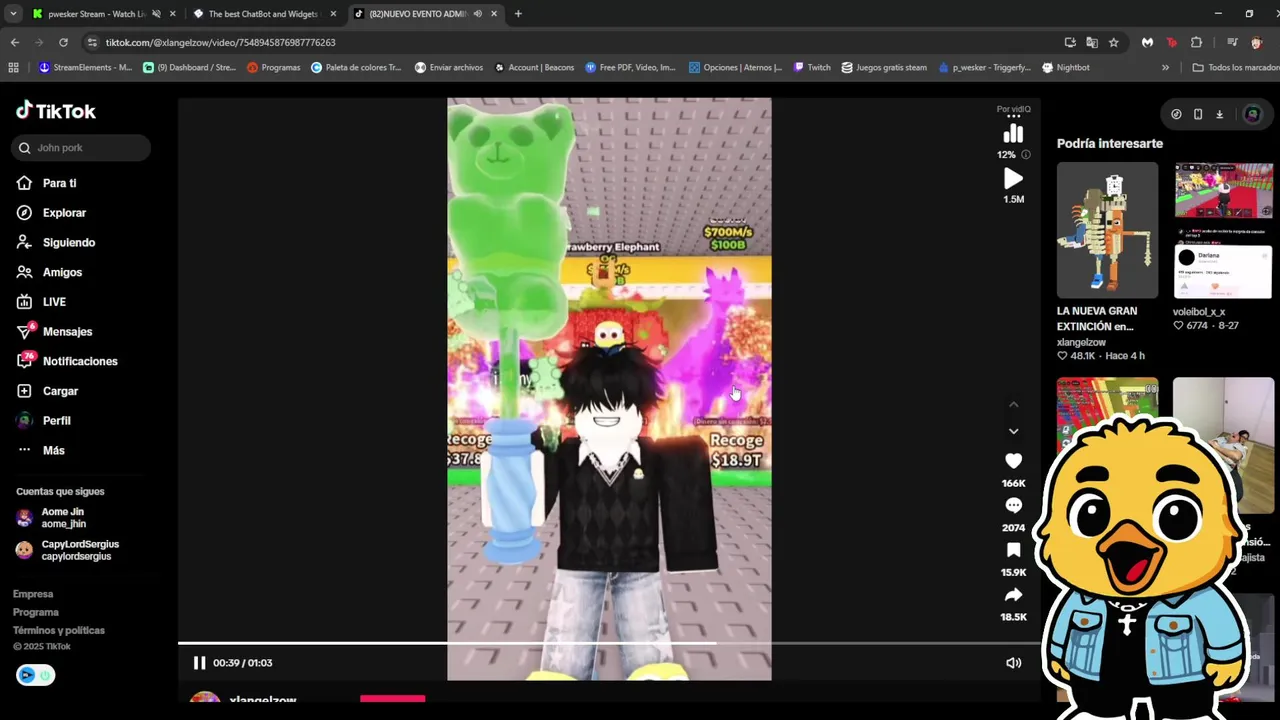The height and width of the screenshot is (720, 1280).
Task: Open the LIVE section
Action: pos(54,302)
